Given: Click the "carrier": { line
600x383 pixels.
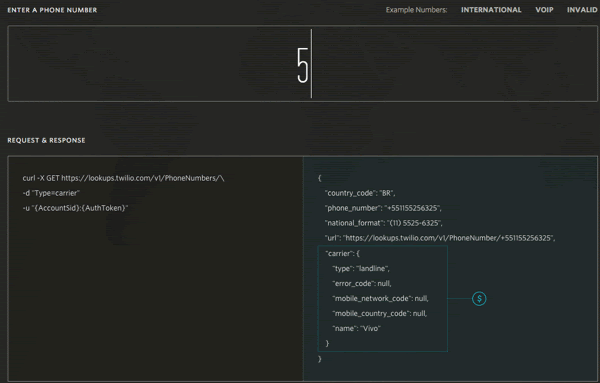Looking at the screenshot, I should click(342, 253).
